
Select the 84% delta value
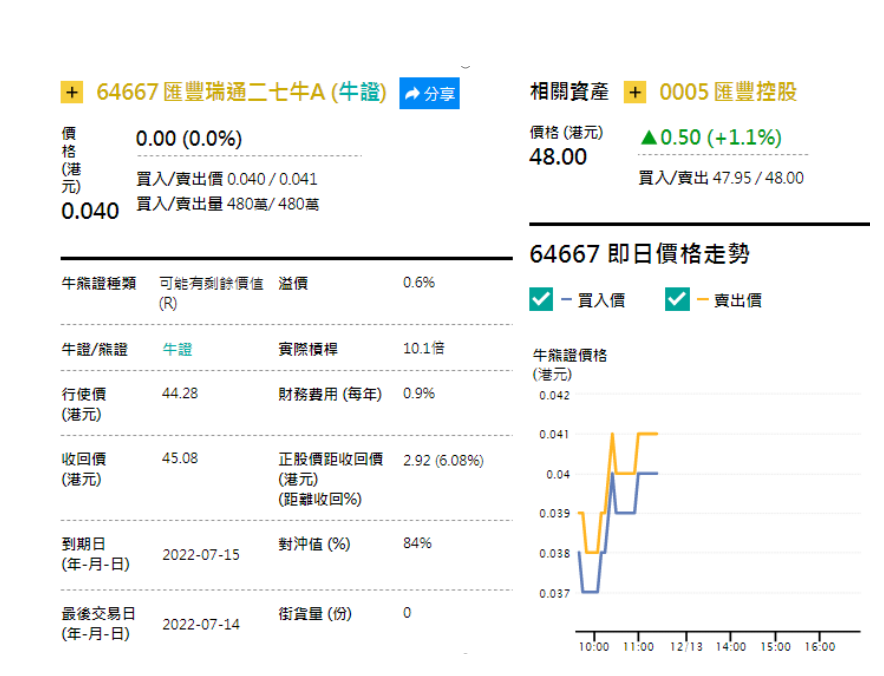[417, 544]
